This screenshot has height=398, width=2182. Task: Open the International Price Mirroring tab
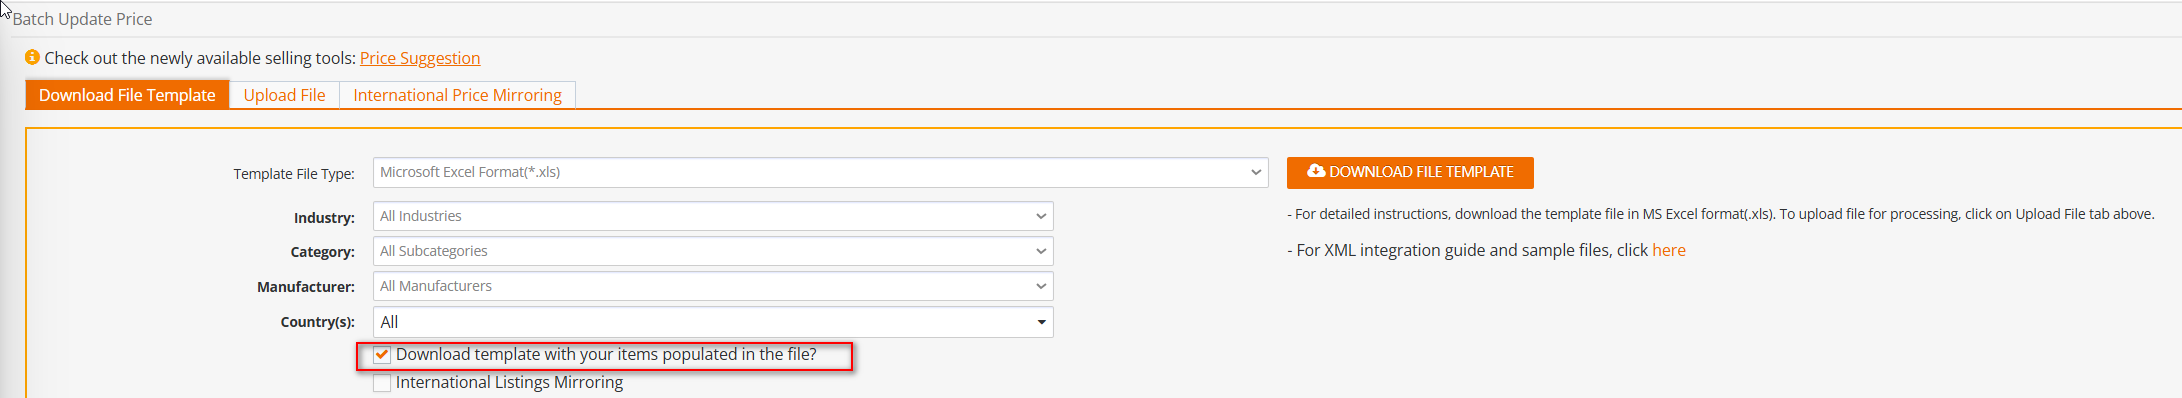click(457, 95)
